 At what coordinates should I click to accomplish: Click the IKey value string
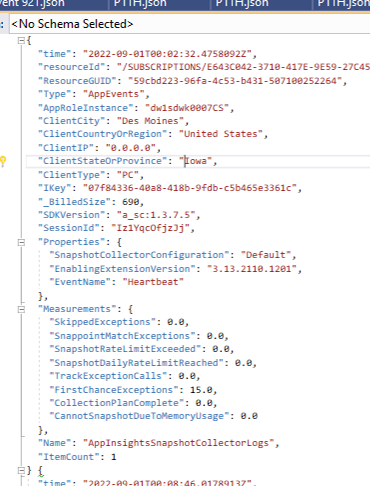point(190,188)
